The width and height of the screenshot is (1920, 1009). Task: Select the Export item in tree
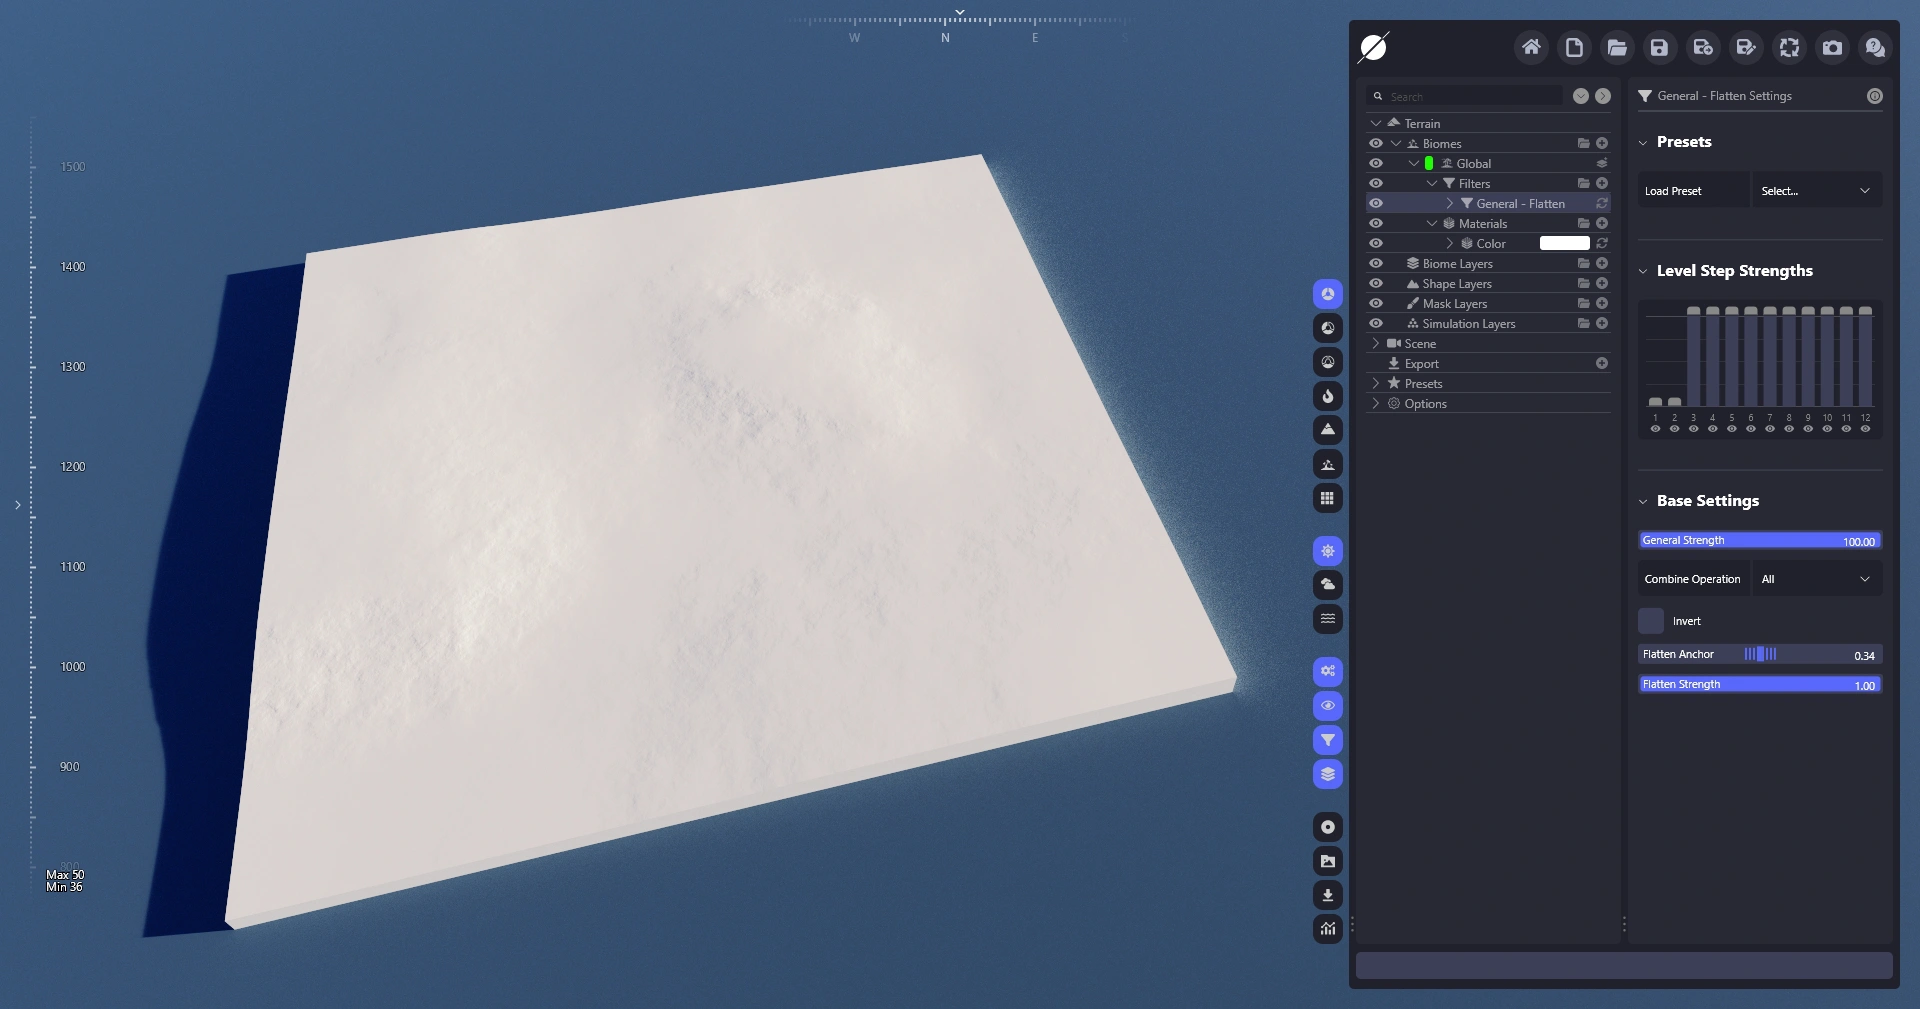[x=1421, y=364]
